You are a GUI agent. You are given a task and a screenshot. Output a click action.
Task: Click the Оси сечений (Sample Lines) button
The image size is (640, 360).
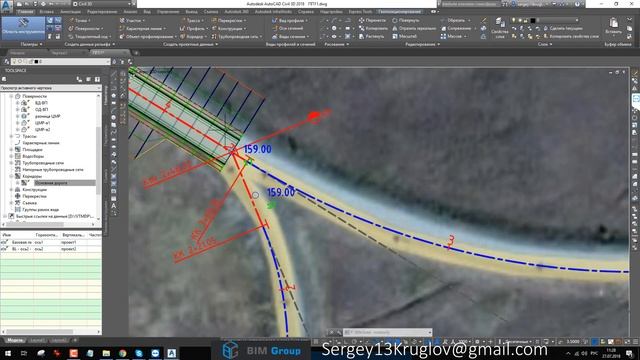click(x=288, y=28)
